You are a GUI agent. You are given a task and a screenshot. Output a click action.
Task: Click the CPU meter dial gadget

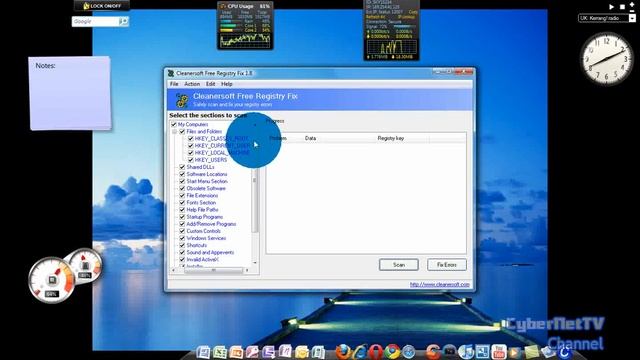point(52,280)
